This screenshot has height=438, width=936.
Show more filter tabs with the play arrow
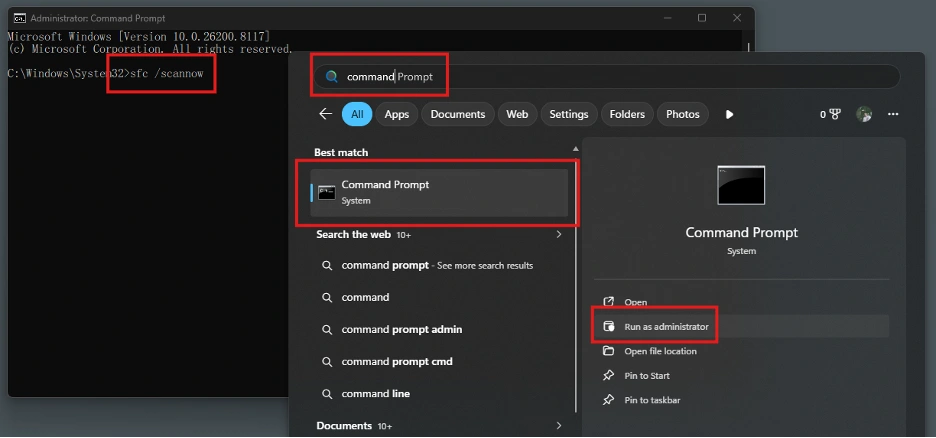click(x=729, y=114)
